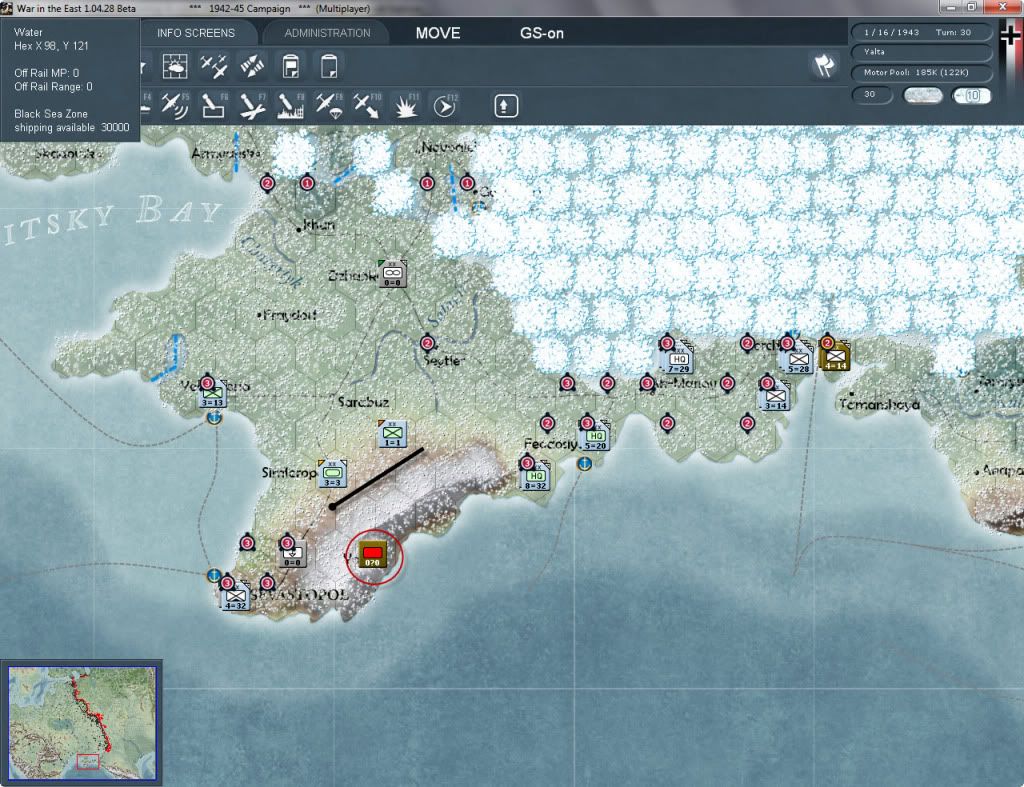Select the F9 air transport mode

tap(328, 106)
